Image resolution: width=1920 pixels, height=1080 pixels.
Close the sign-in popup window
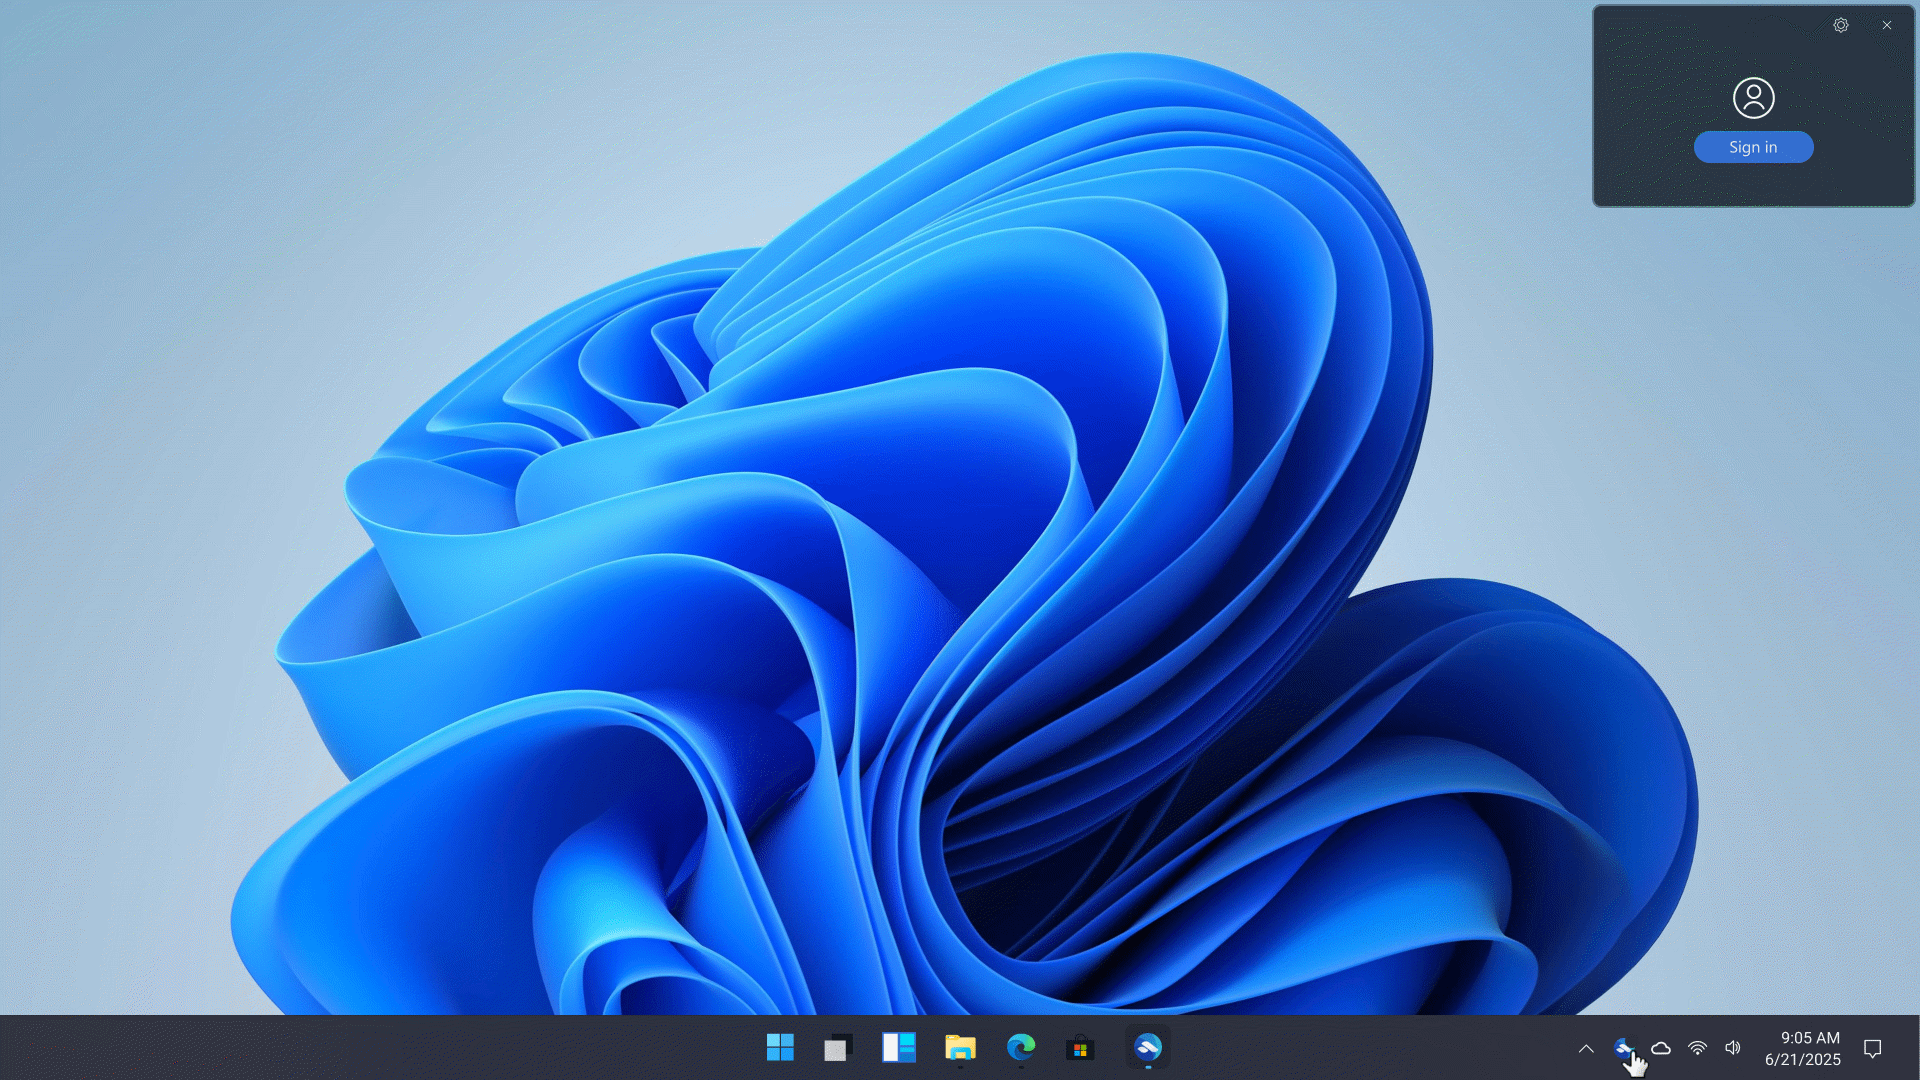pos(1887,25)
